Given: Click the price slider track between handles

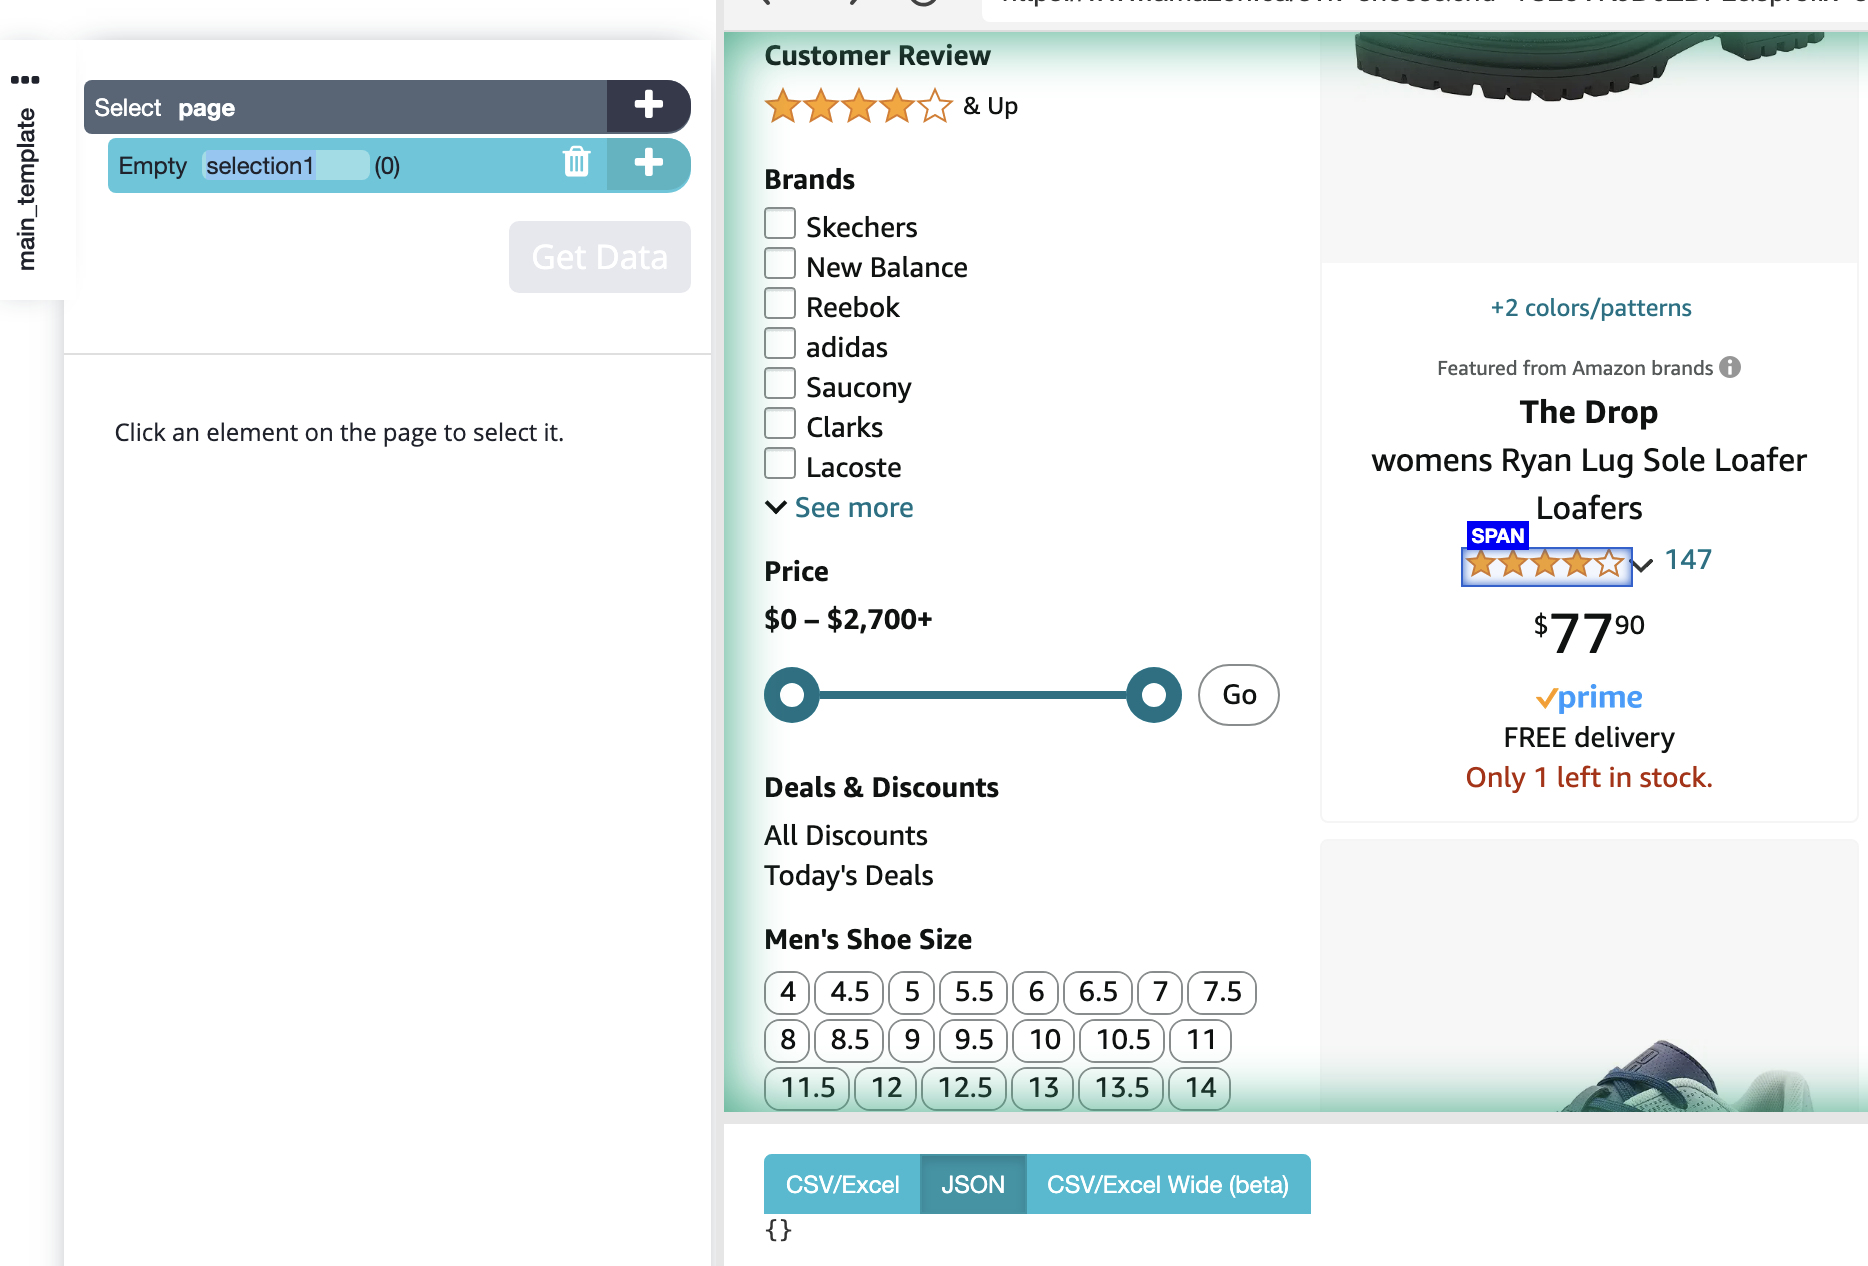Looking at the screenshot, I should pyautogui.click(x=973, y=695).
